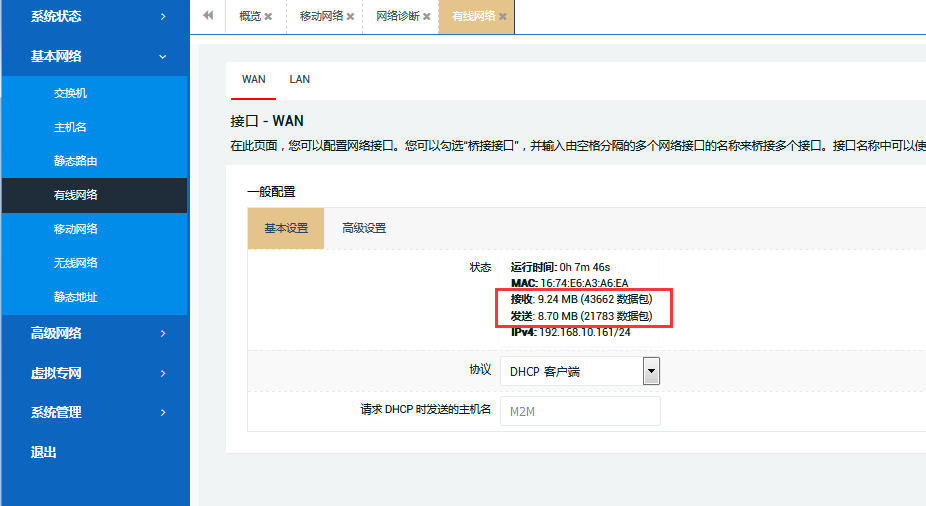Viewport: 926px width, 506px height.
Task: Expand the 虚拟专网 sidebar menu
Action: point(94,373)
